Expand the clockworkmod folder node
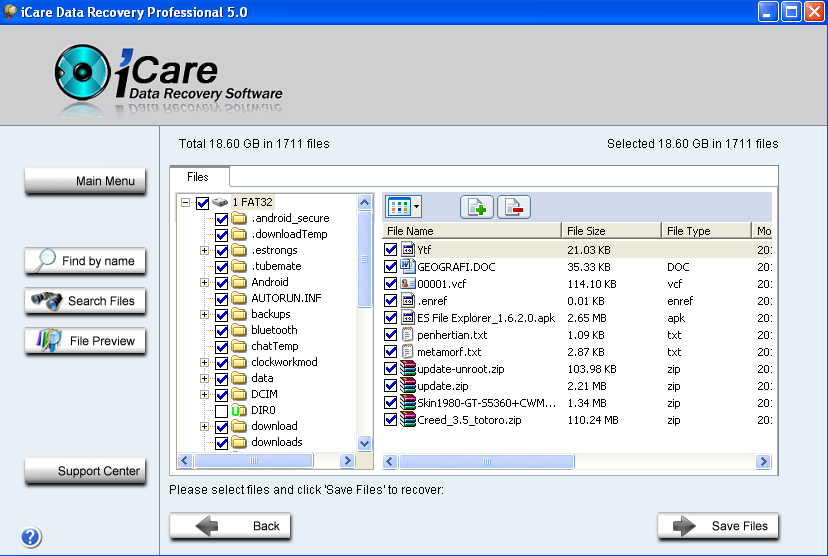 click(204, 362)
